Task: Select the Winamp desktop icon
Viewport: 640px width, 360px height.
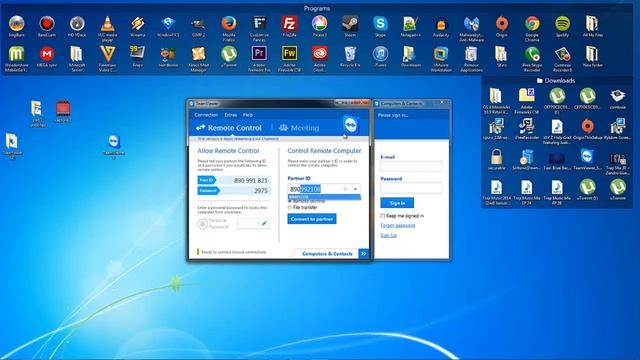Action: point(138,27)
